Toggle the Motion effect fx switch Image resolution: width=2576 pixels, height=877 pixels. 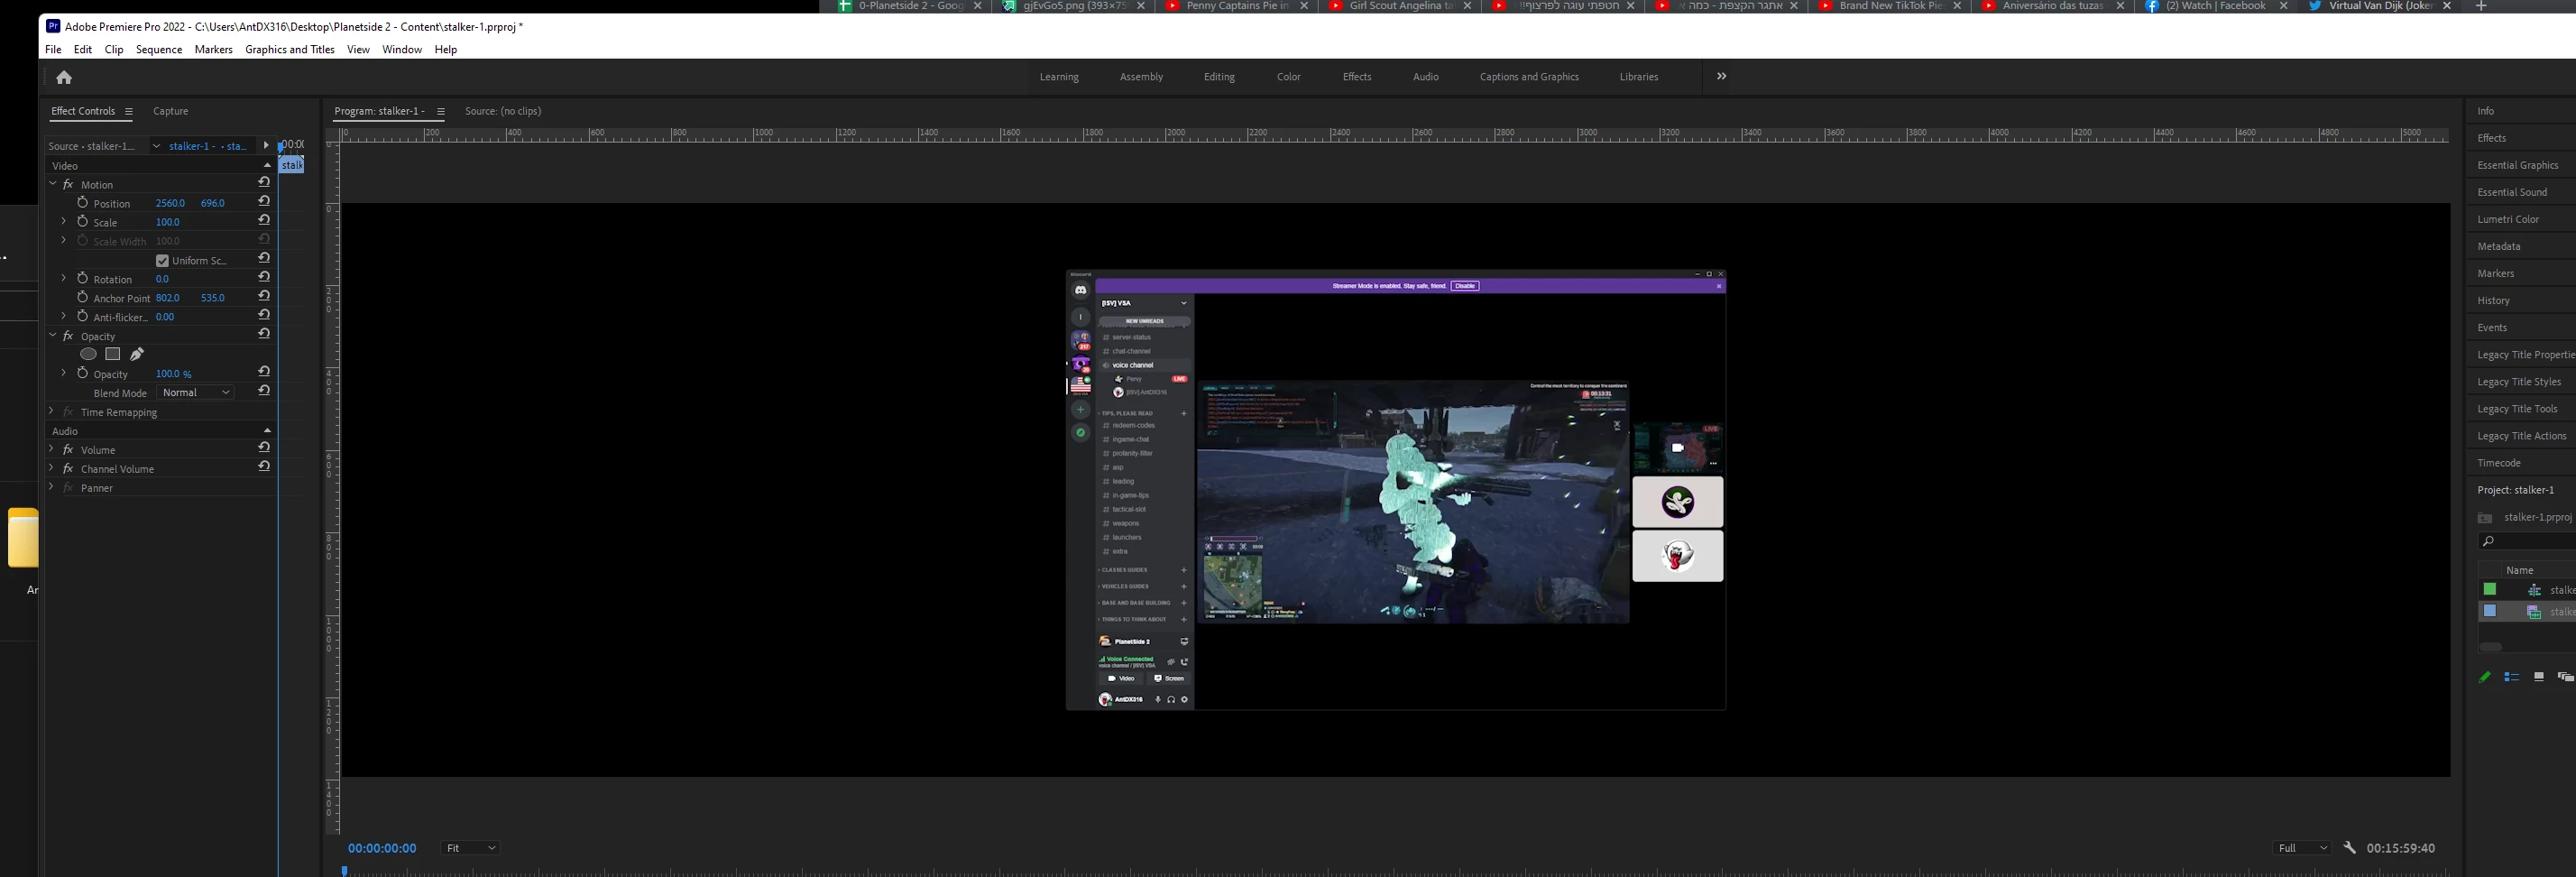click(x=68, y=185)
